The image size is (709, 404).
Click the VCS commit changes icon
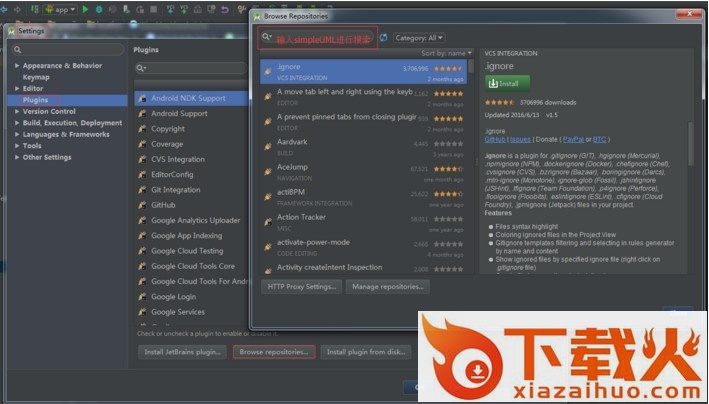point(184,9)
